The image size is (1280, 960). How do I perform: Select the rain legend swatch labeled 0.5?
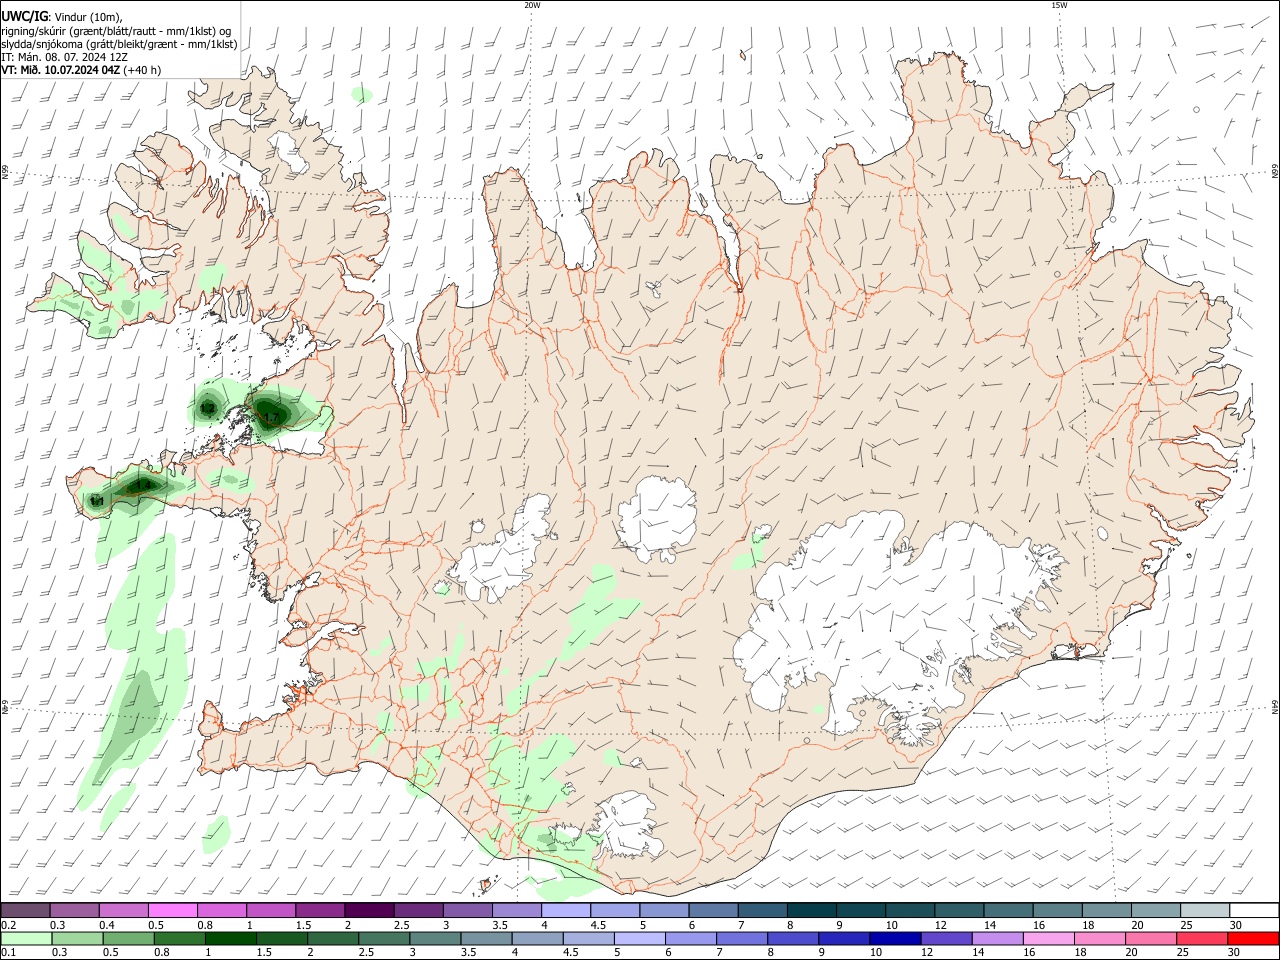click(128, 938)
